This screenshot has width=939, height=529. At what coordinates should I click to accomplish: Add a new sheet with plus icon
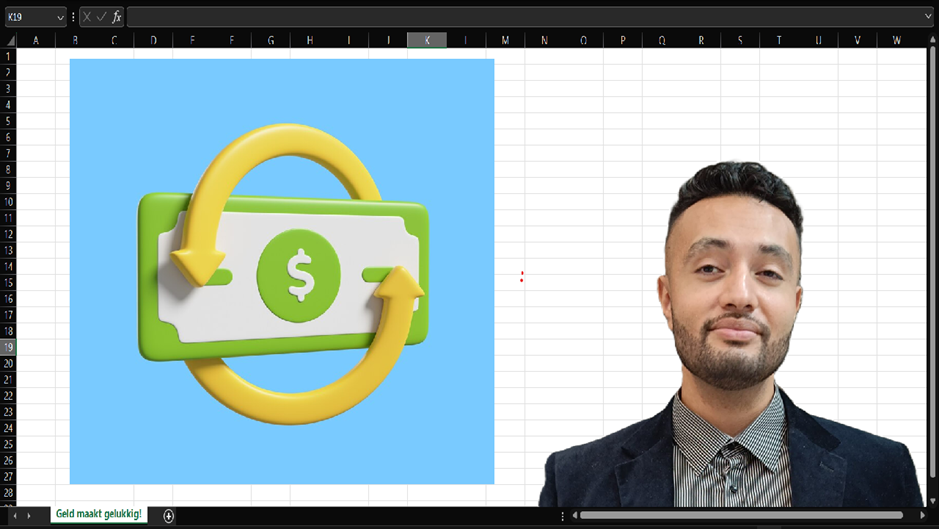[x=168, y=516]
